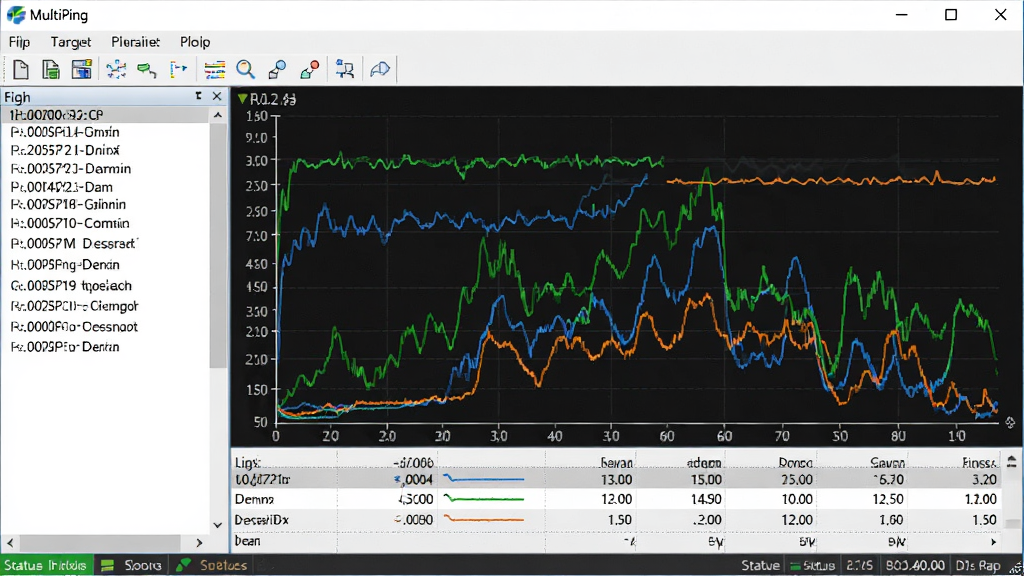Open the Target menu

[x=71, y=42]
